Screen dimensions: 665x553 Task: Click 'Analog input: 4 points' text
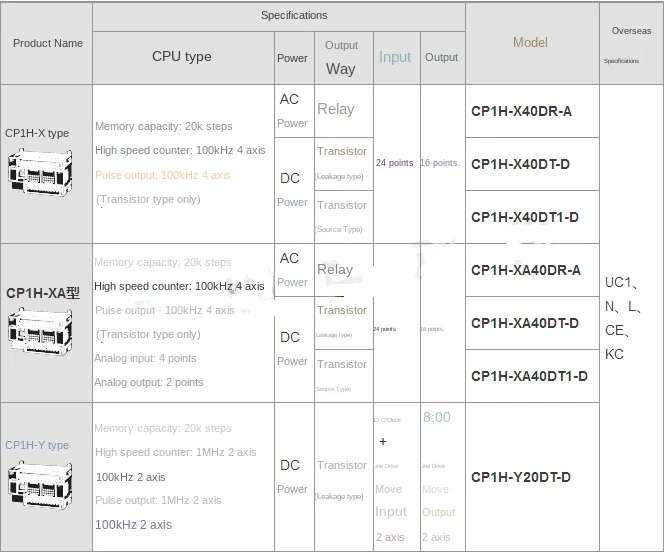pos(145,358)
